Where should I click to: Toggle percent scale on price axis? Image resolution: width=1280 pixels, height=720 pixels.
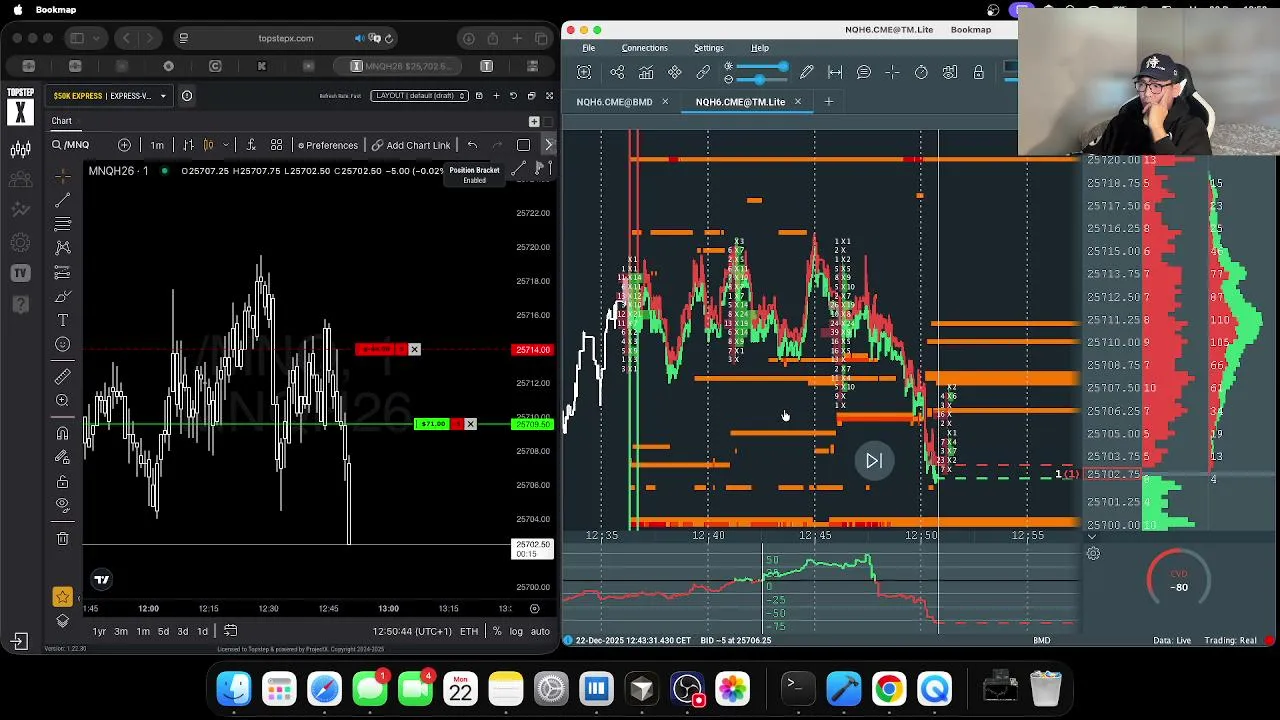coord(497,631)
